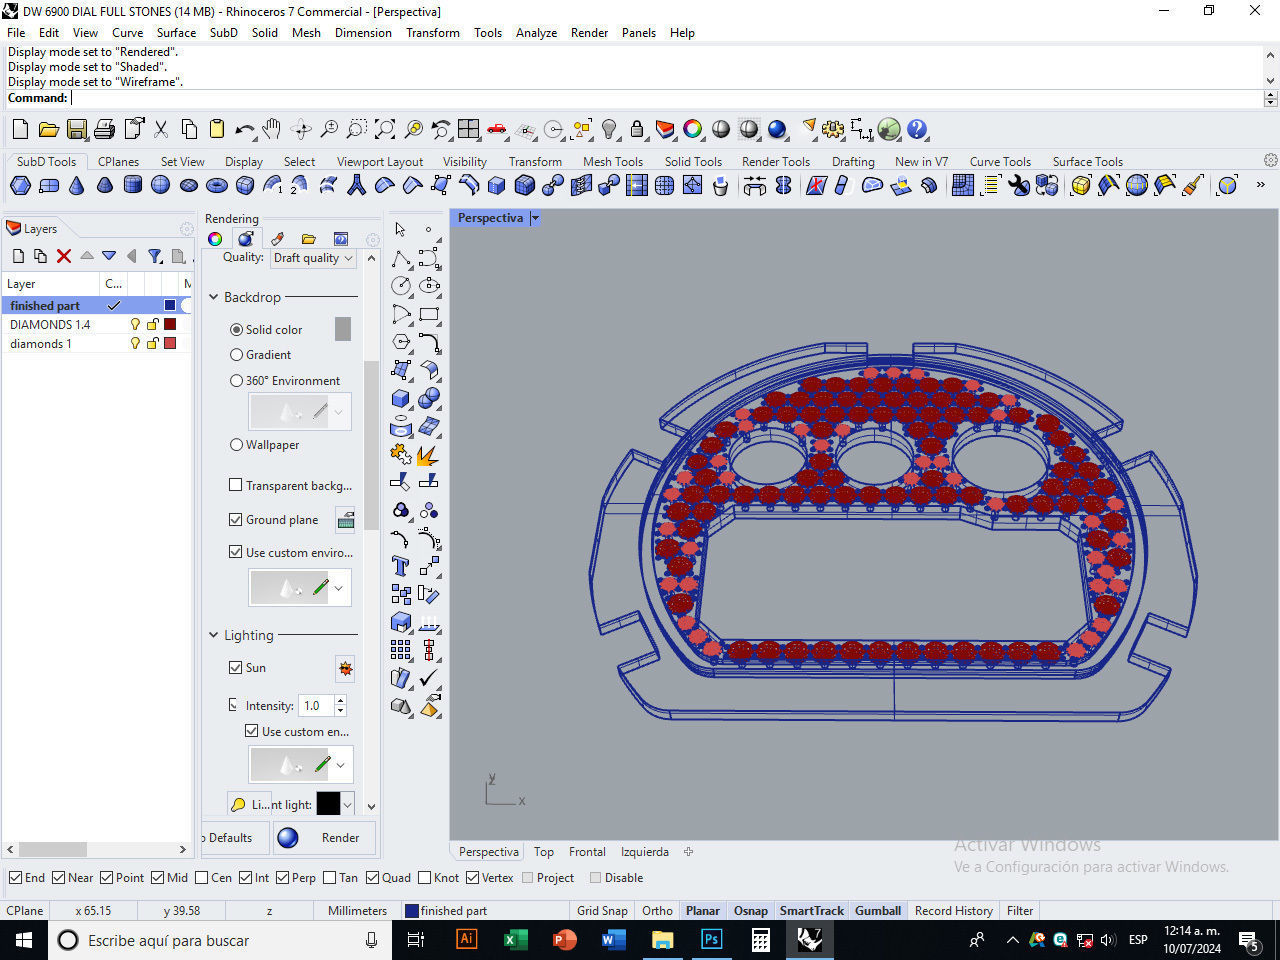Click the Open file folder icon

coord(48,129)
